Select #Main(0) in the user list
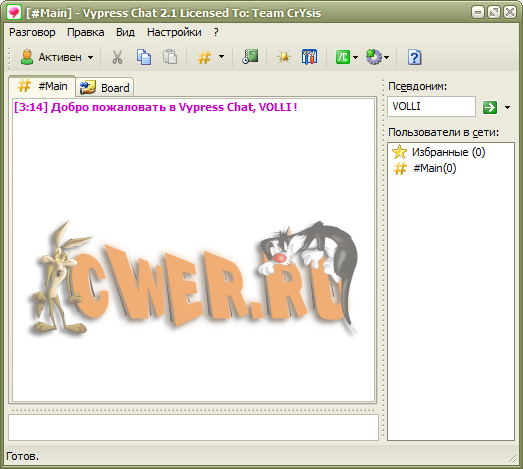Viewport: 523px width, 469px height. [x=435, y=168]
